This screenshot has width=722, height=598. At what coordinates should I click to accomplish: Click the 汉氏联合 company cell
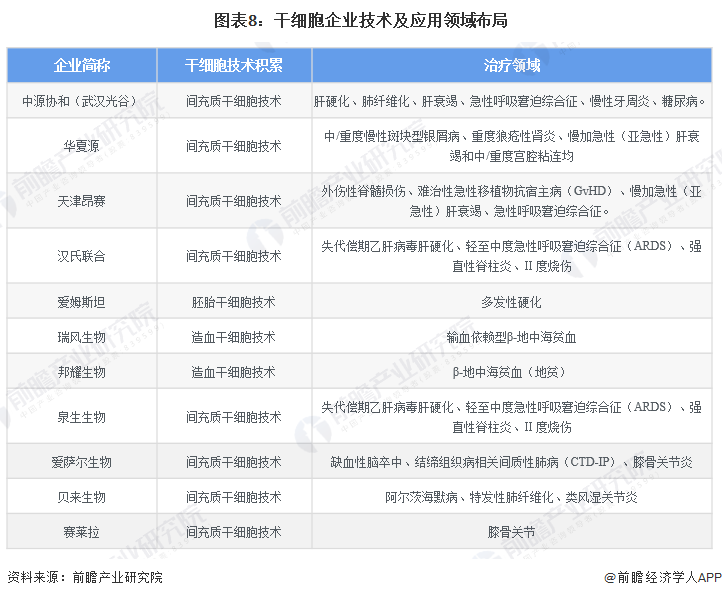tap(82, 256)
